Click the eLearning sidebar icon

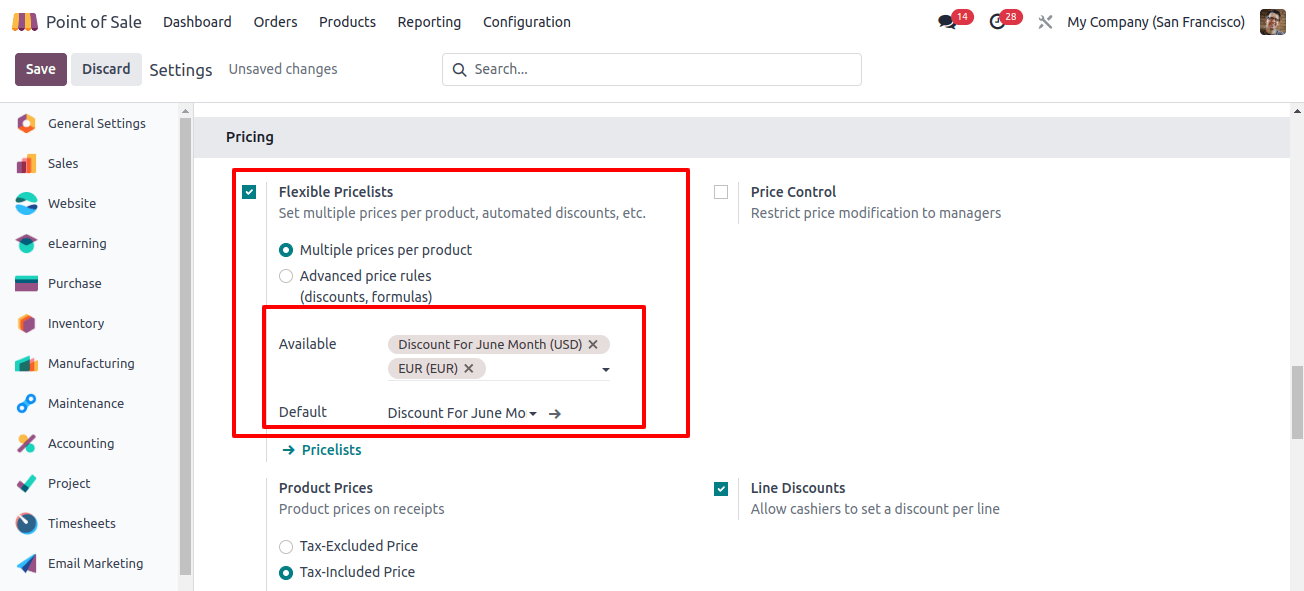27,244
